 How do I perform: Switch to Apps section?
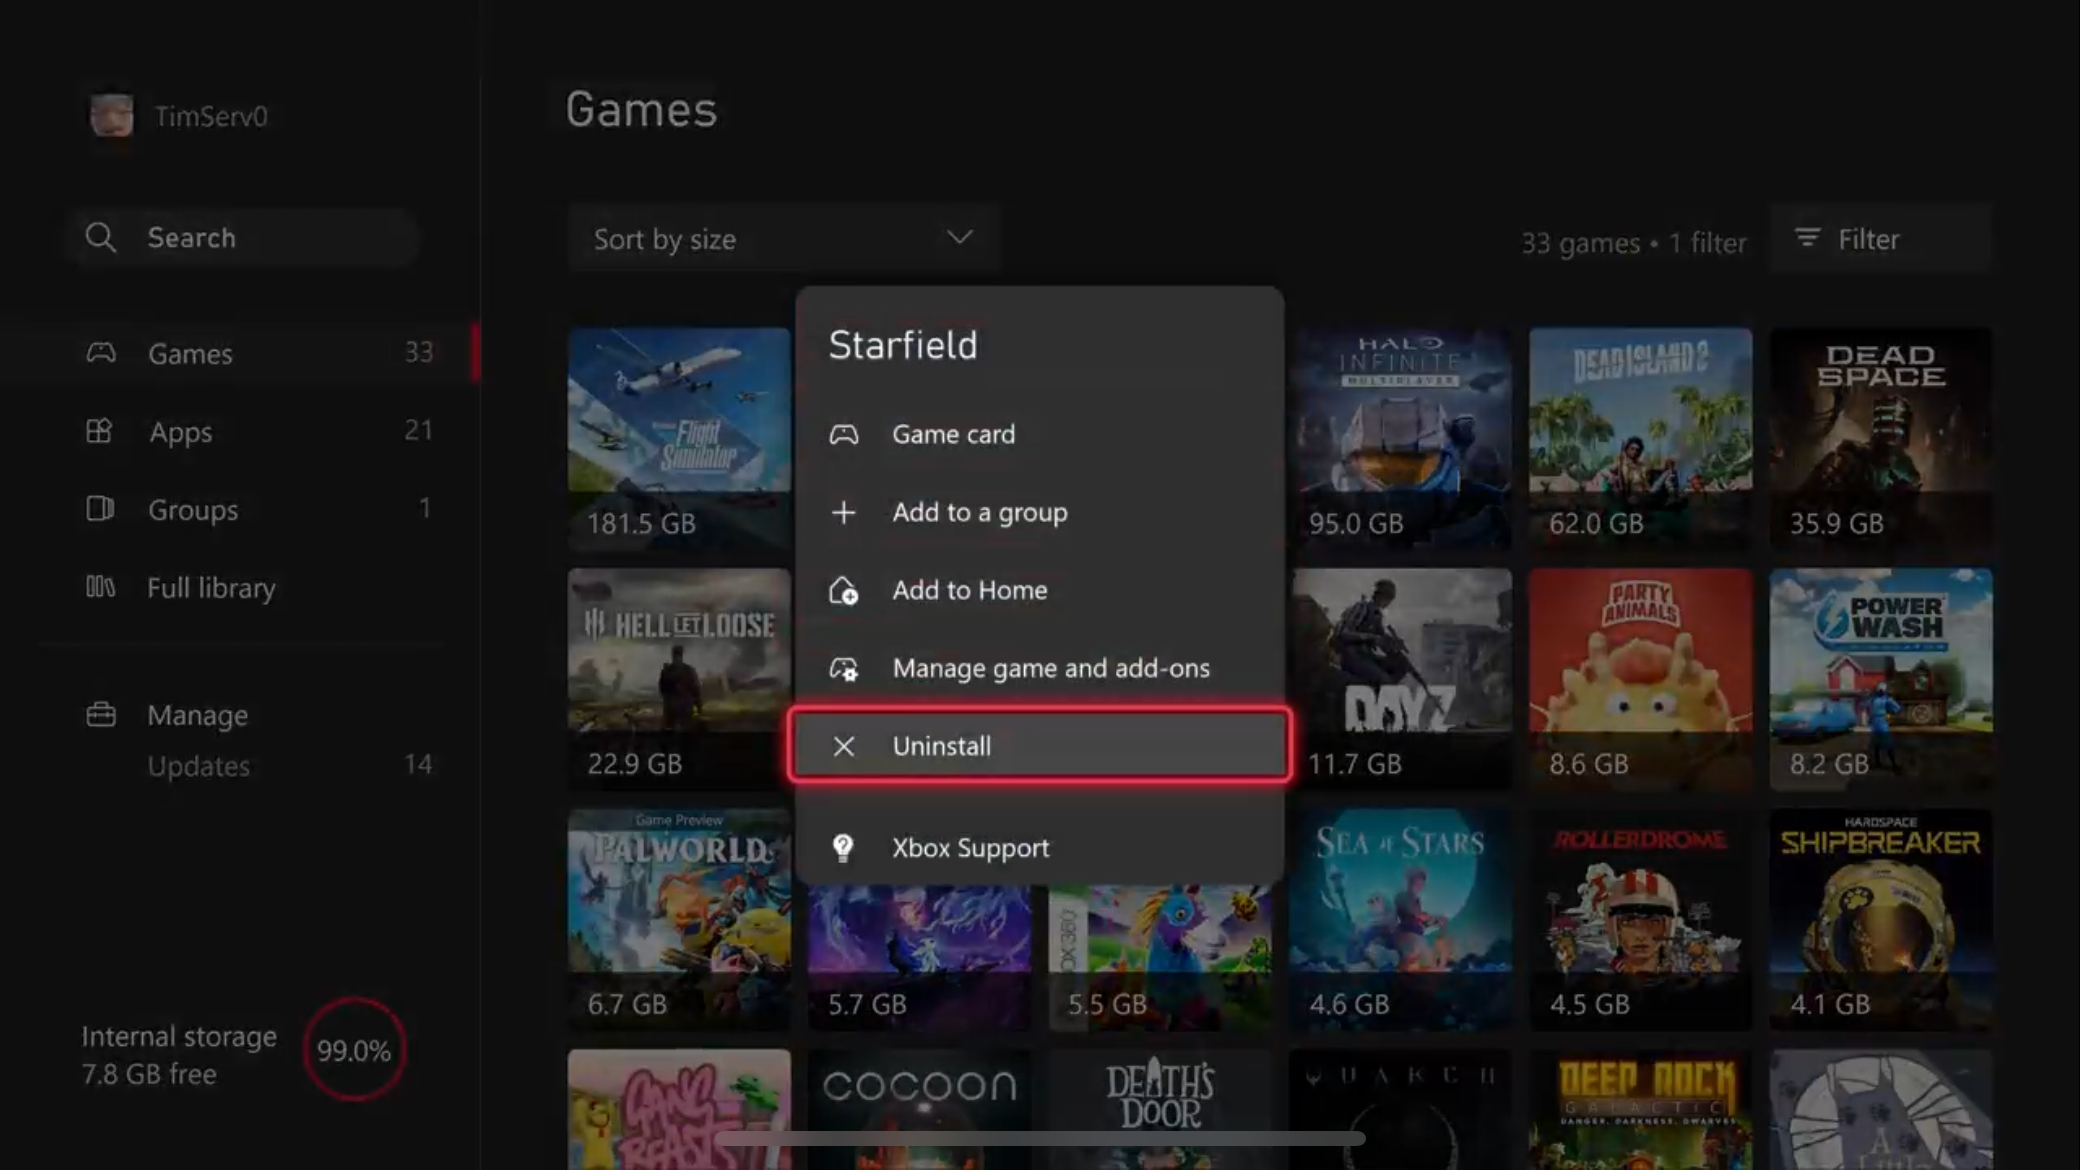(180, 431)
